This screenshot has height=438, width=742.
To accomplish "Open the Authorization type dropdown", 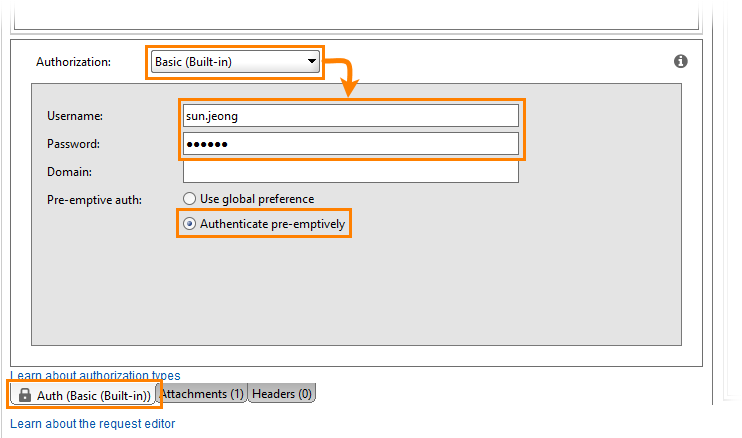I will (x=235, y=62).
